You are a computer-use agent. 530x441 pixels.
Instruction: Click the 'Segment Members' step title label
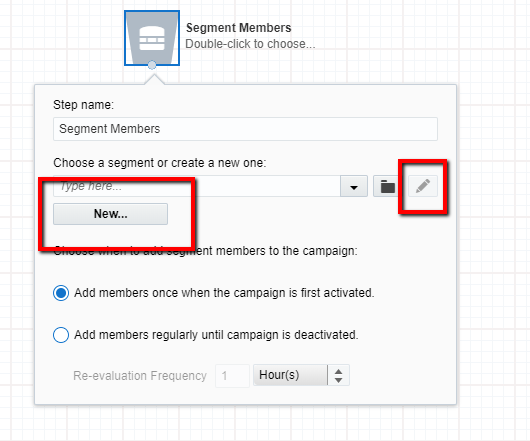click(239, 28)
